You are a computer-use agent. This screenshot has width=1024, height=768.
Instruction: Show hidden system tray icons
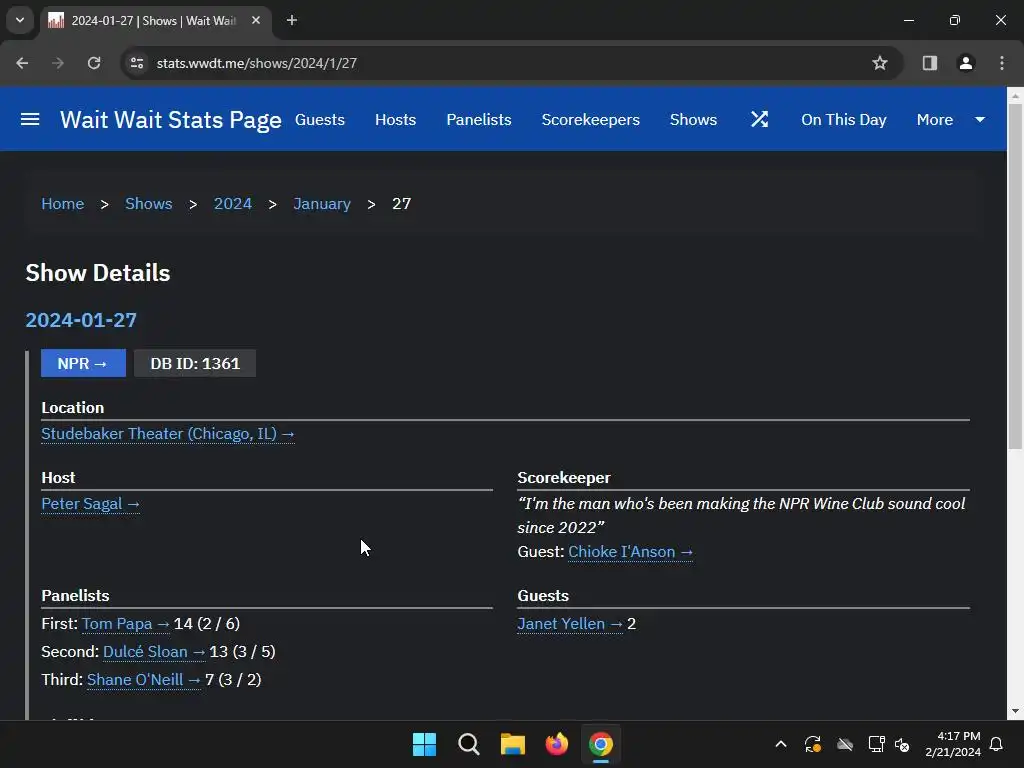coord(781,744)
